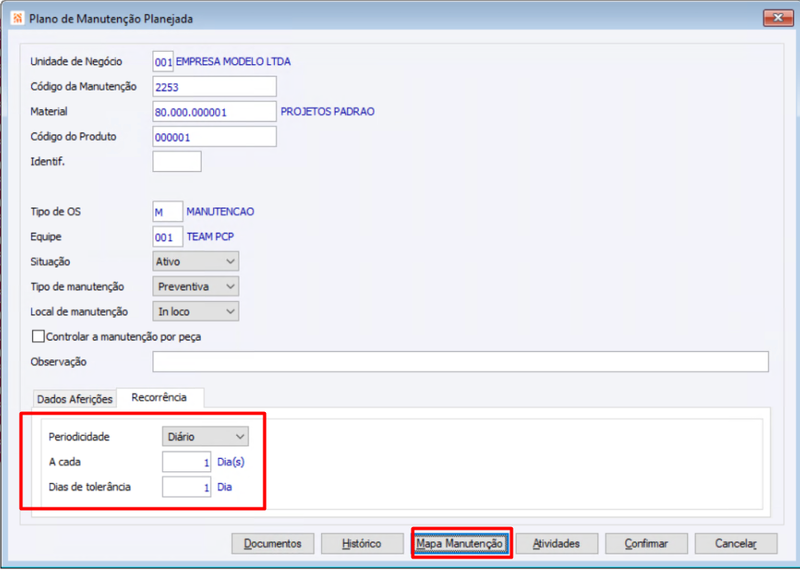Click EMPRESA MODELO LTDA text
800x570 pixels.
click(233, 62)
